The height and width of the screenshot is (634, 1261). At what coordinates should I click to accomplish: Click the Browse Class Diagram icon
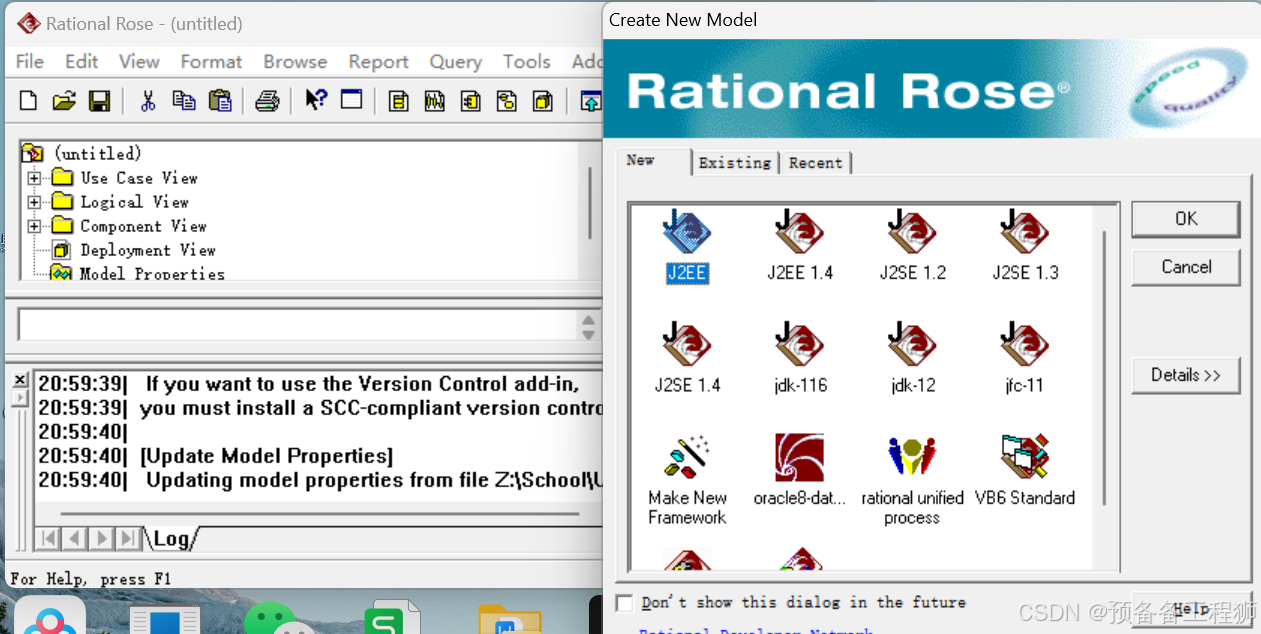pyautogui.click(x=398, y=101)
